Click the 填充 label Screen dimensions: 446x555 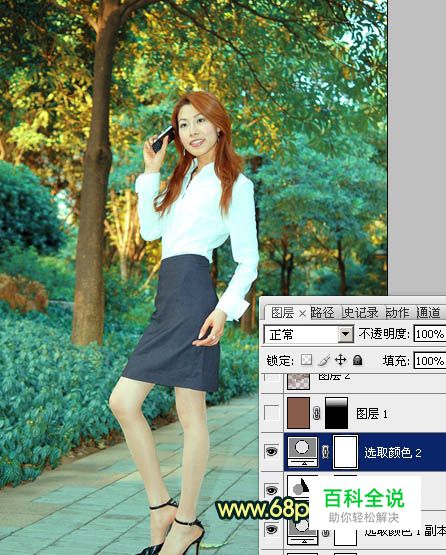coord(396,361)
